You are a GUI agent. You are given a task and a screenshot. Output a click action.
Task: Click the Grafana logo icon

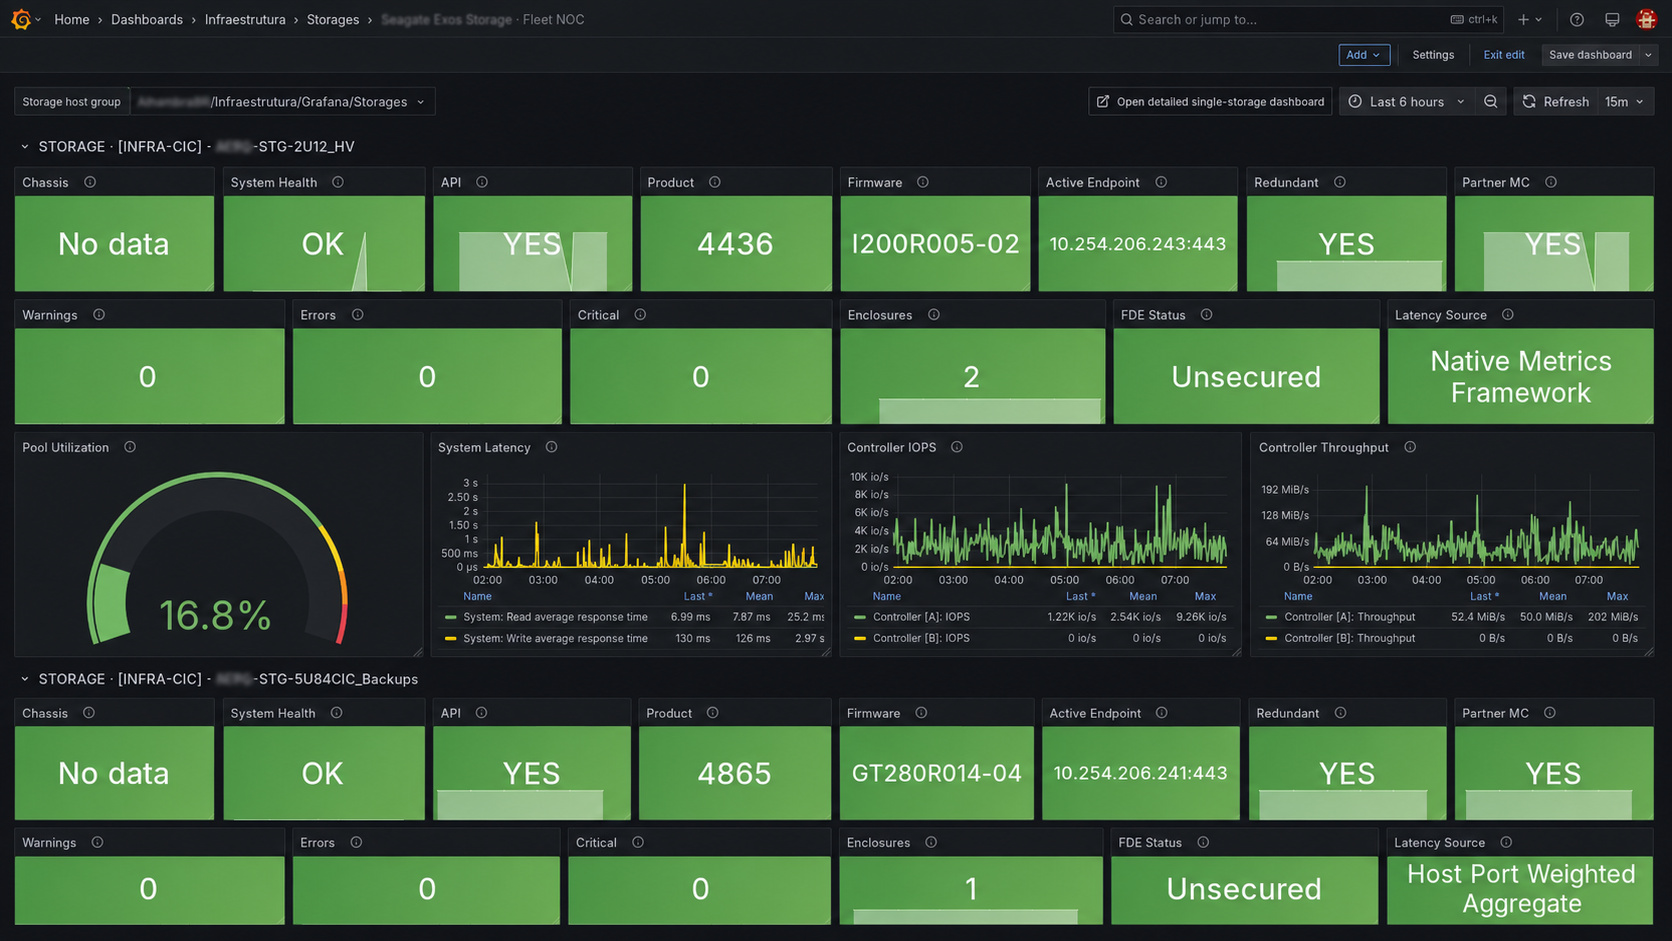pos(21,19)
